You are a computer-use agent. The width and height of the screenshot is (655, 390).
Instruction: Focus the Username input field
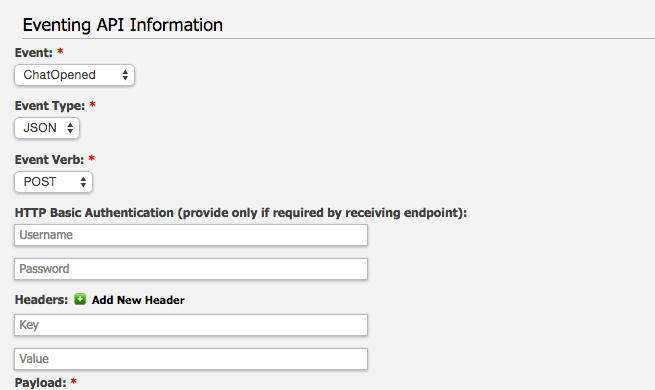(x=191, y=235)
